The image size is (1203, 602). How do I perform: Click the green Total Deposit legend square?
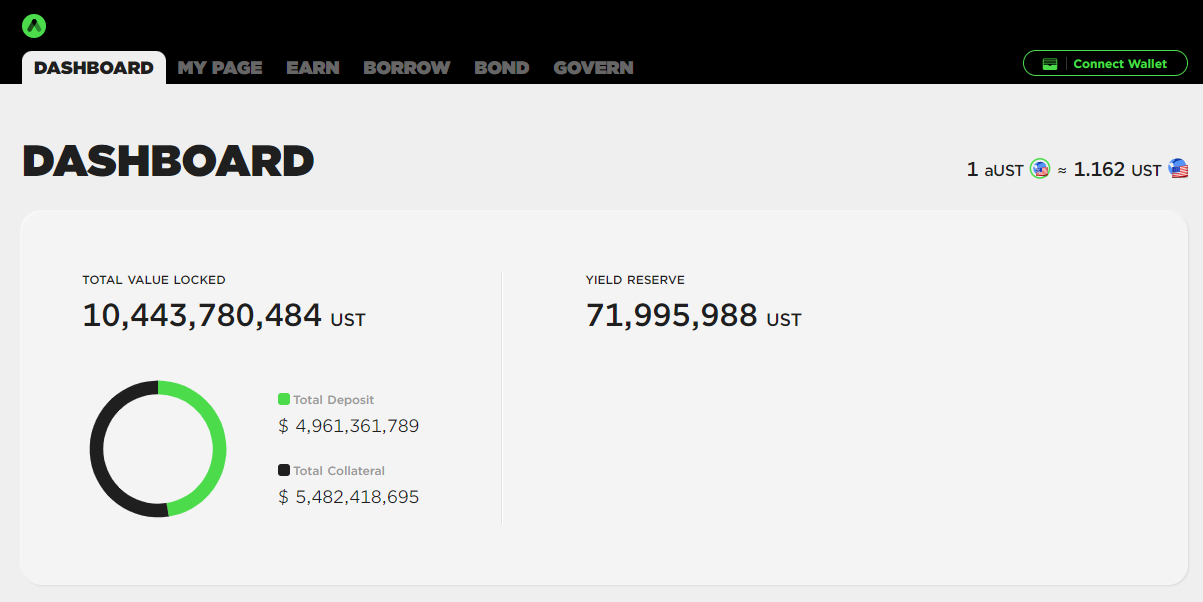(284, 400)
